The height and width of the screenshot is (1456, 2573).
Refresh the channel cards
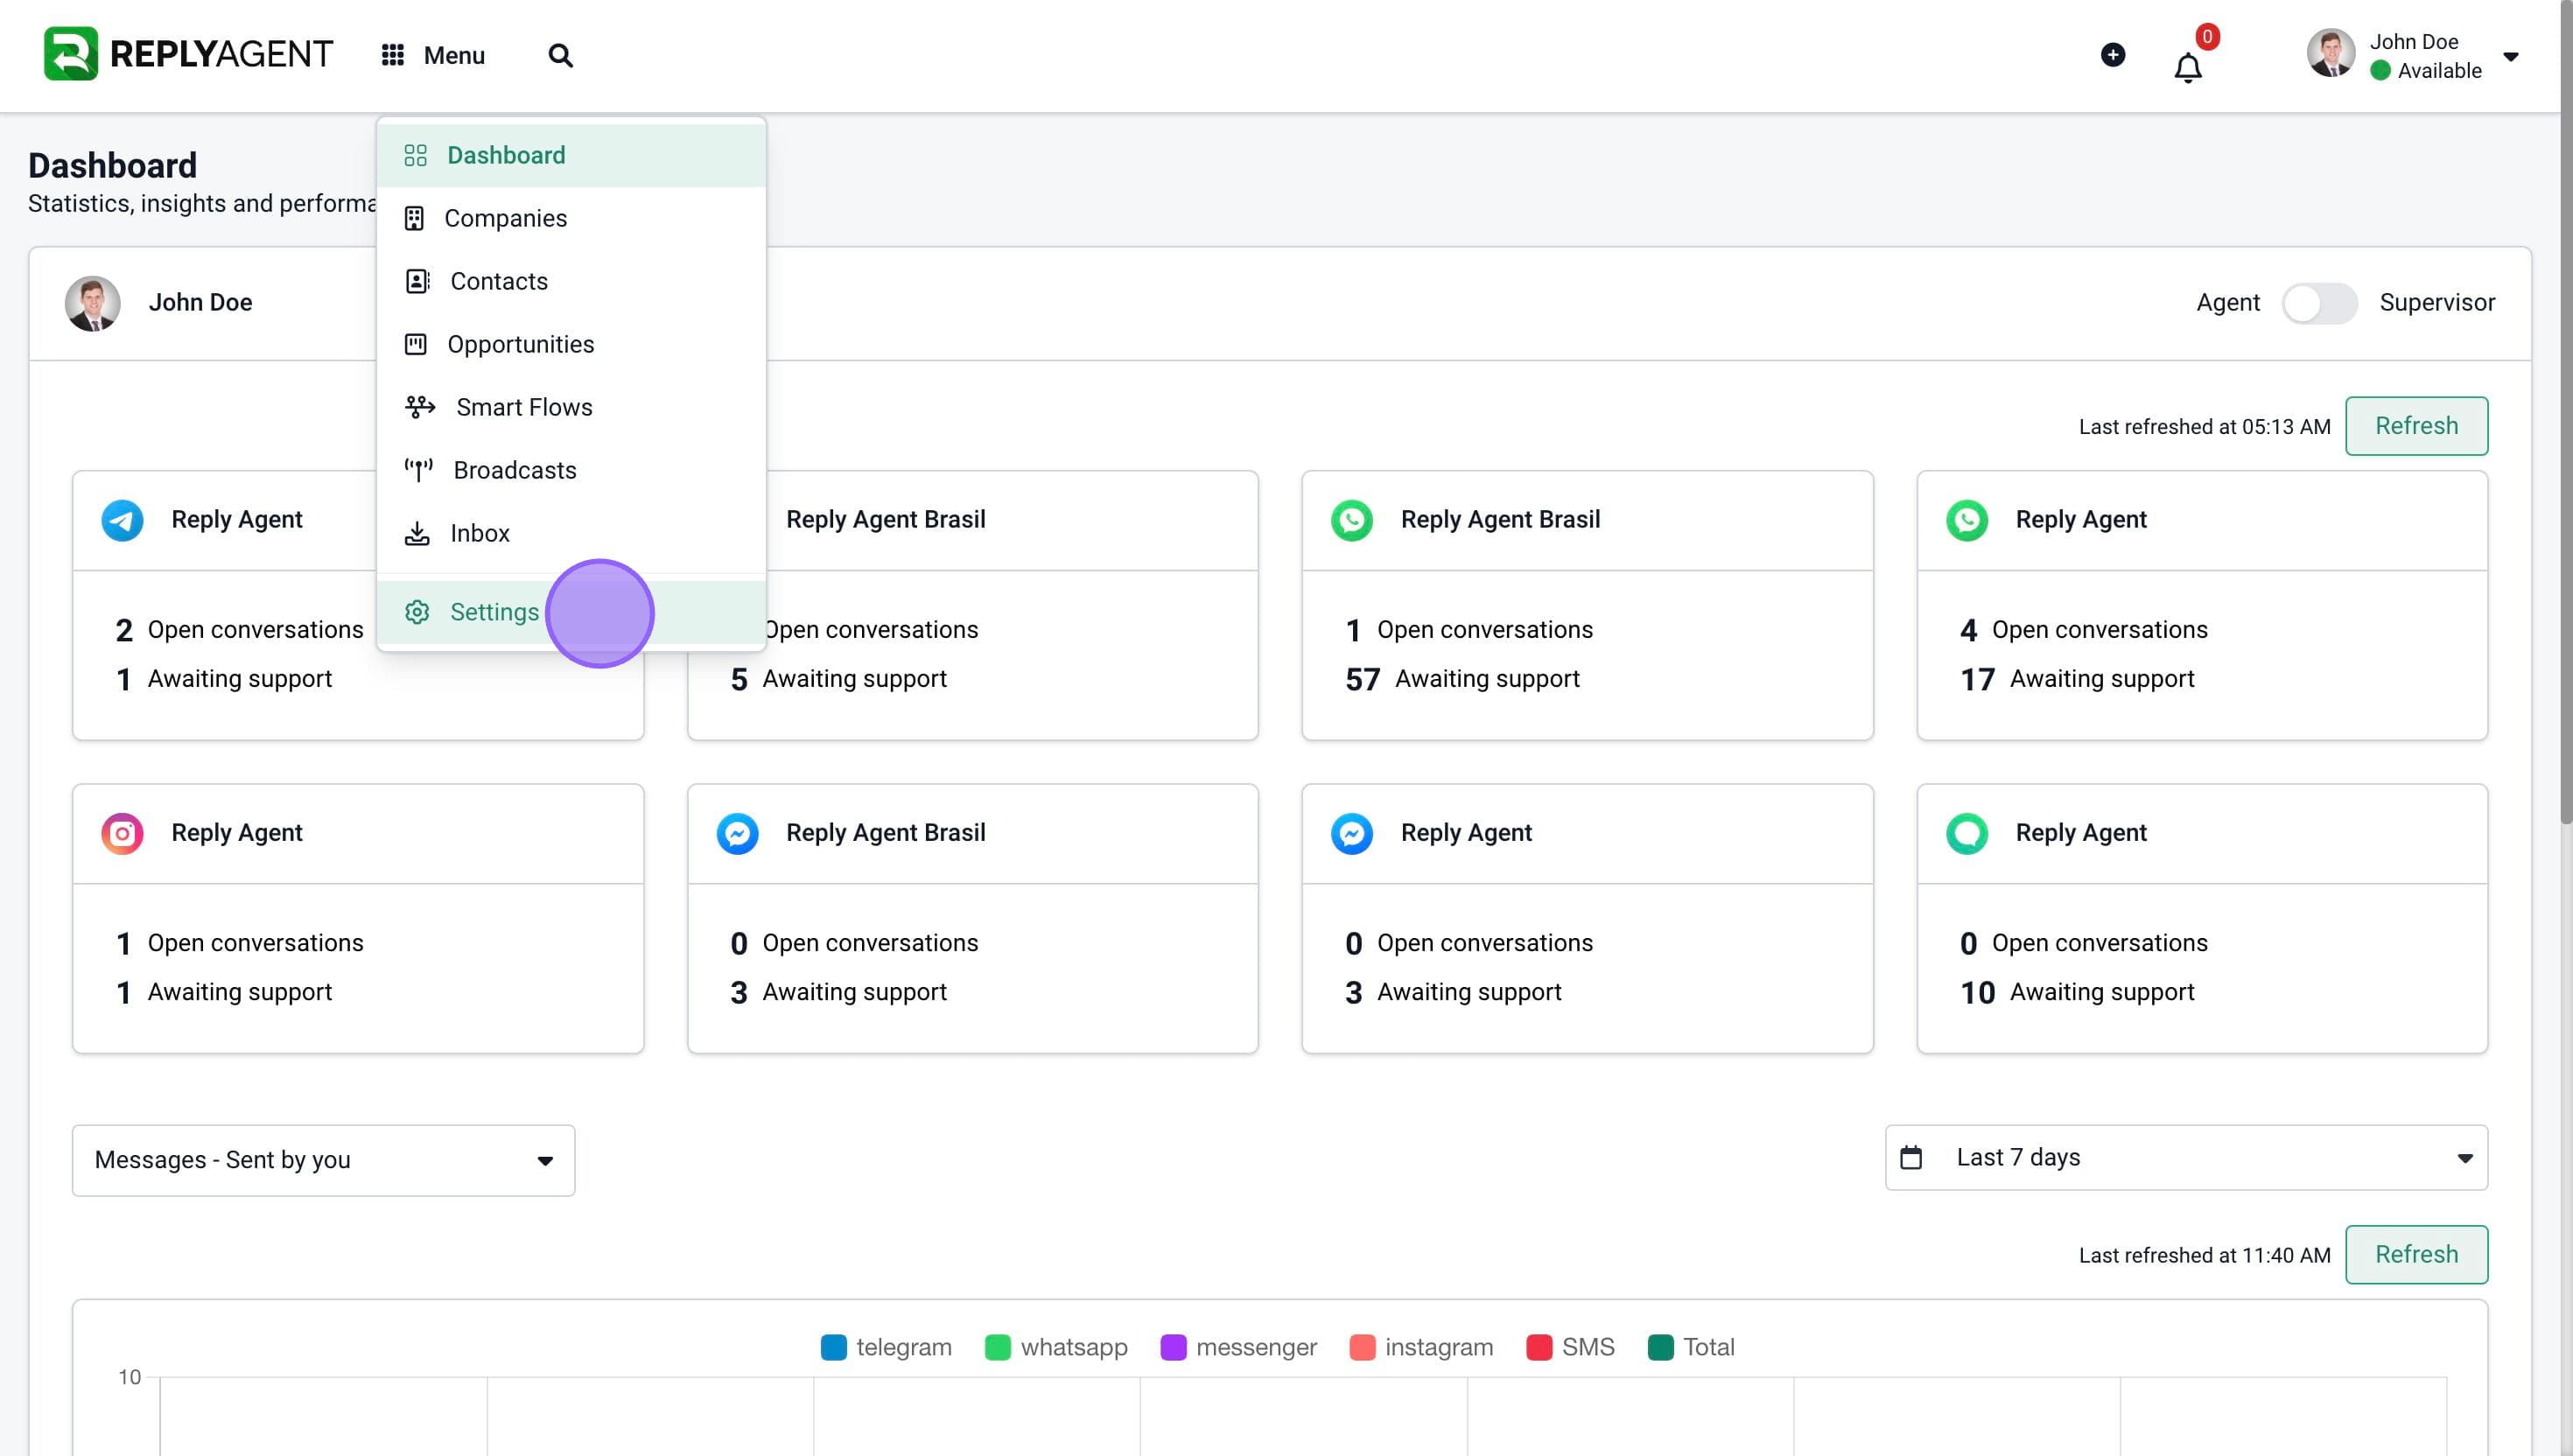(x=2416, y=426)
